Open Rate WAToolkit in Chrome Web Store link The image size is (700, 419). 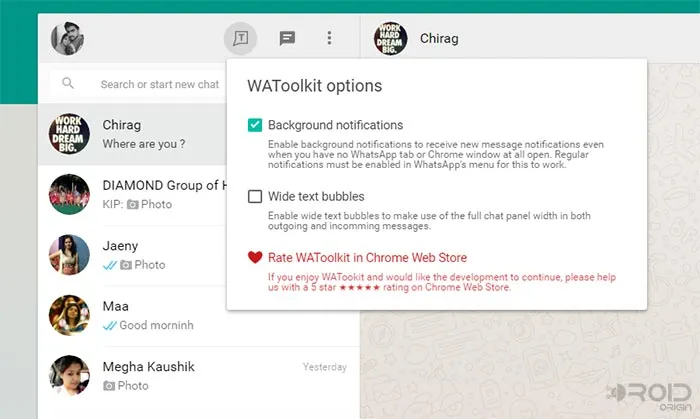click(x=367, y=257)
